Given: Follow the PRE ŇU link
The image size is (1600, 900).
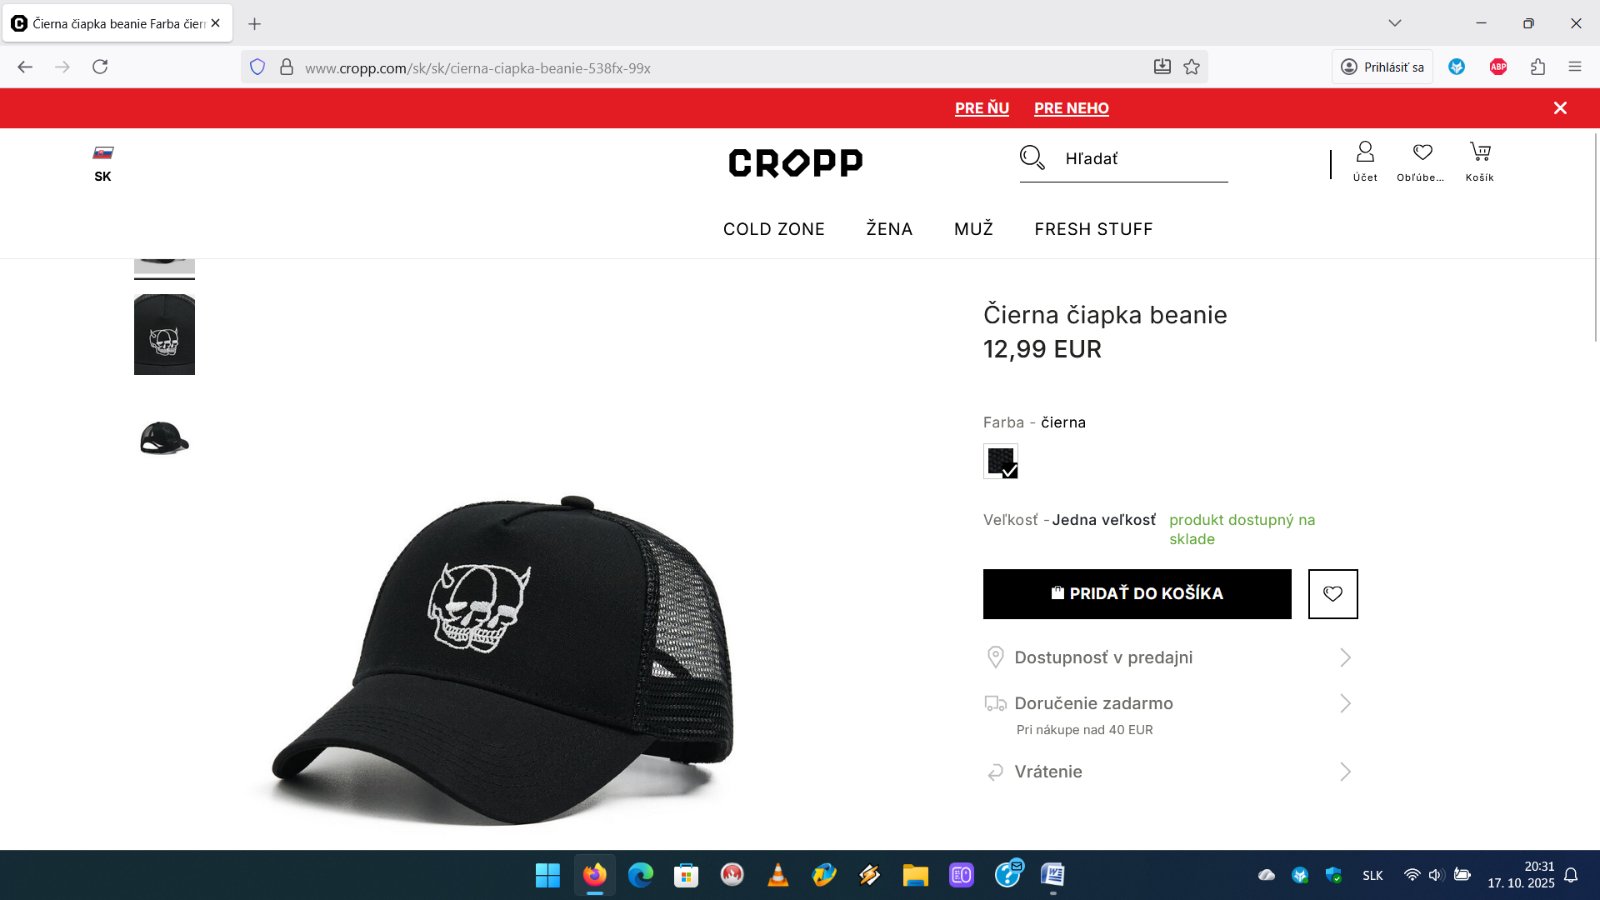Looking at the screenshot, I should click(982, 108).
